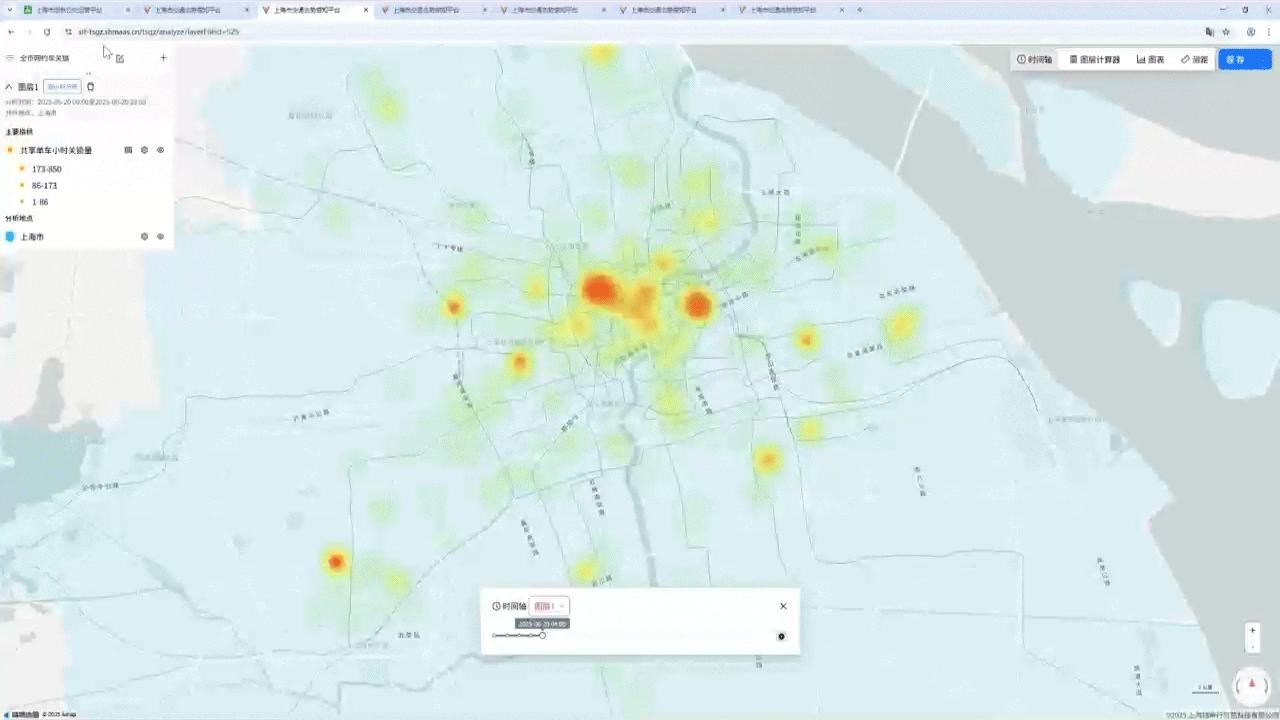Open the 图表 chart panel

coord(1150,60)
